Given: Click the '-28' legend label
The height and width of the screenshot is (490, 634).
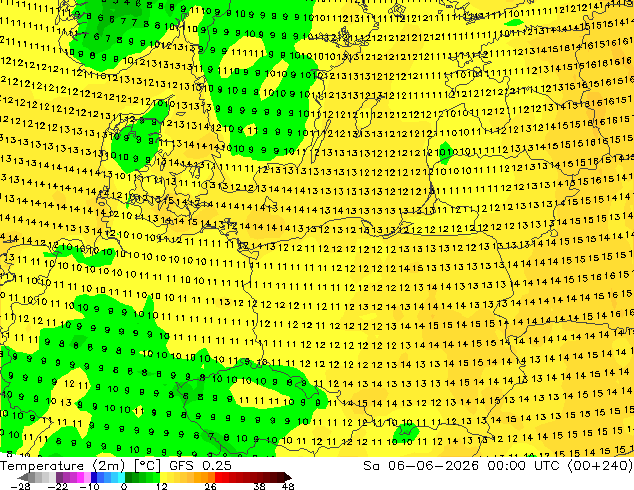Looking at the screenshot, I should click(20, 486).
